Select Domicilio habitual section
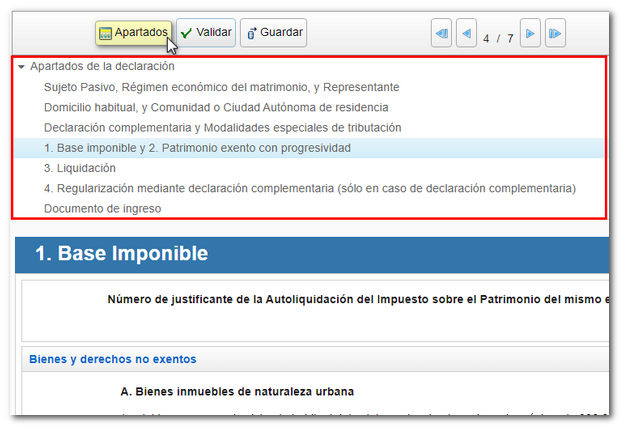 tap(216, 107)
